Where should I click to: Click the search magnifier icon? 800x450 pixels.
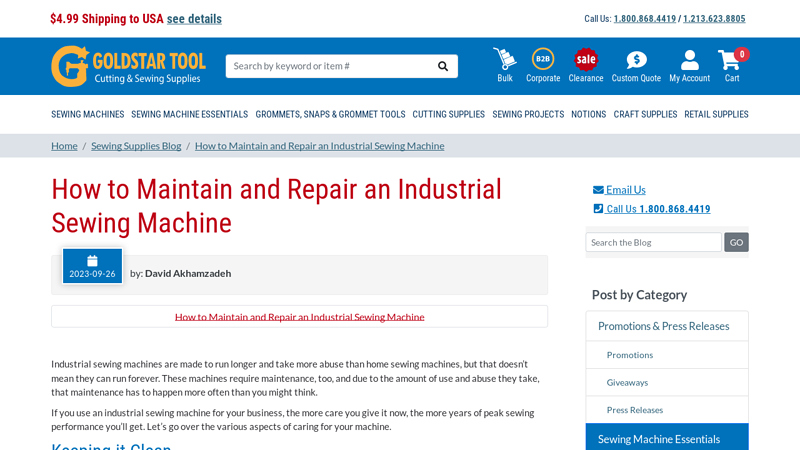(443, 66)
